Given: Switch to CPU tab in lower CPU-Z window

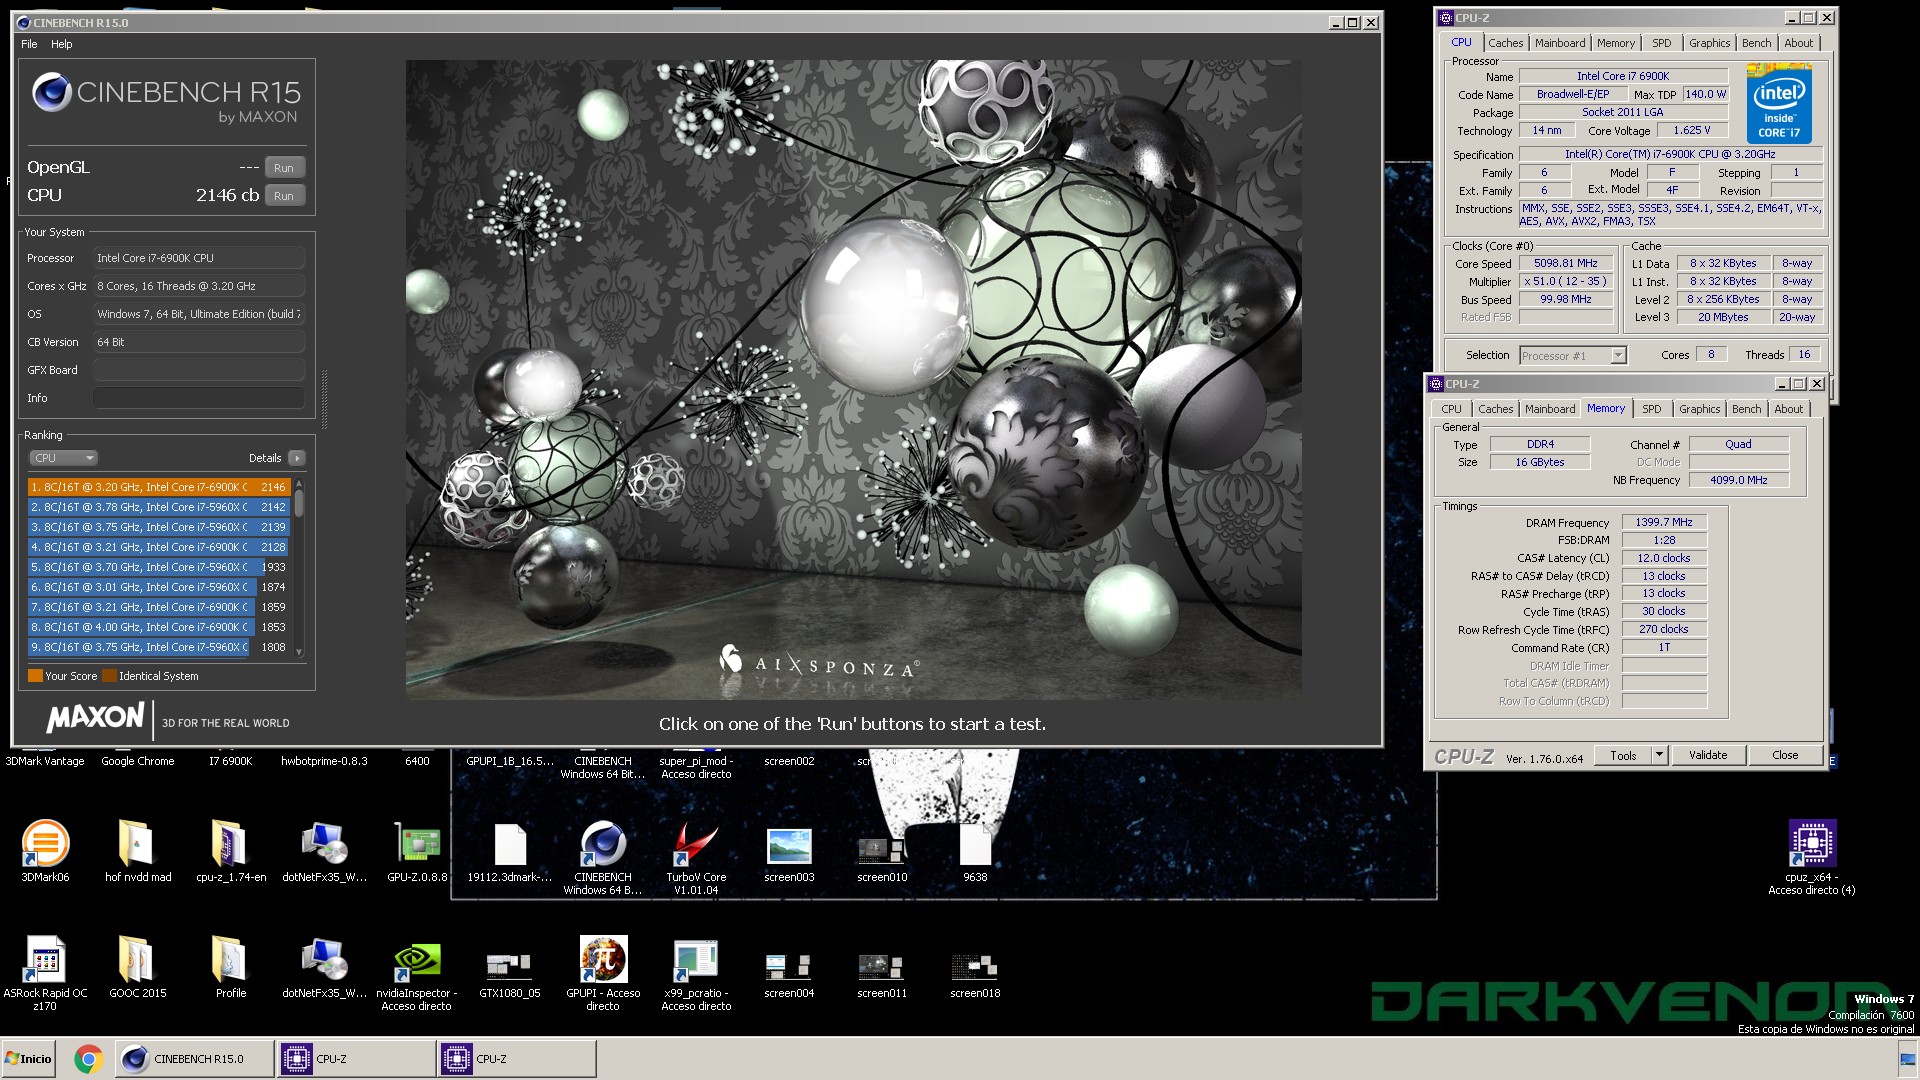Looking at the screenshot, I should click(1451, 409).
